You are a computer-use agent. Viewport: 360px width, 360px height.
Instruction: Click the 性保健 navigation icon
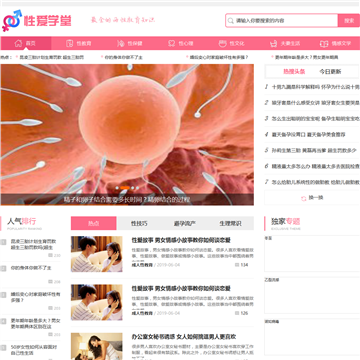coord(121,43)
